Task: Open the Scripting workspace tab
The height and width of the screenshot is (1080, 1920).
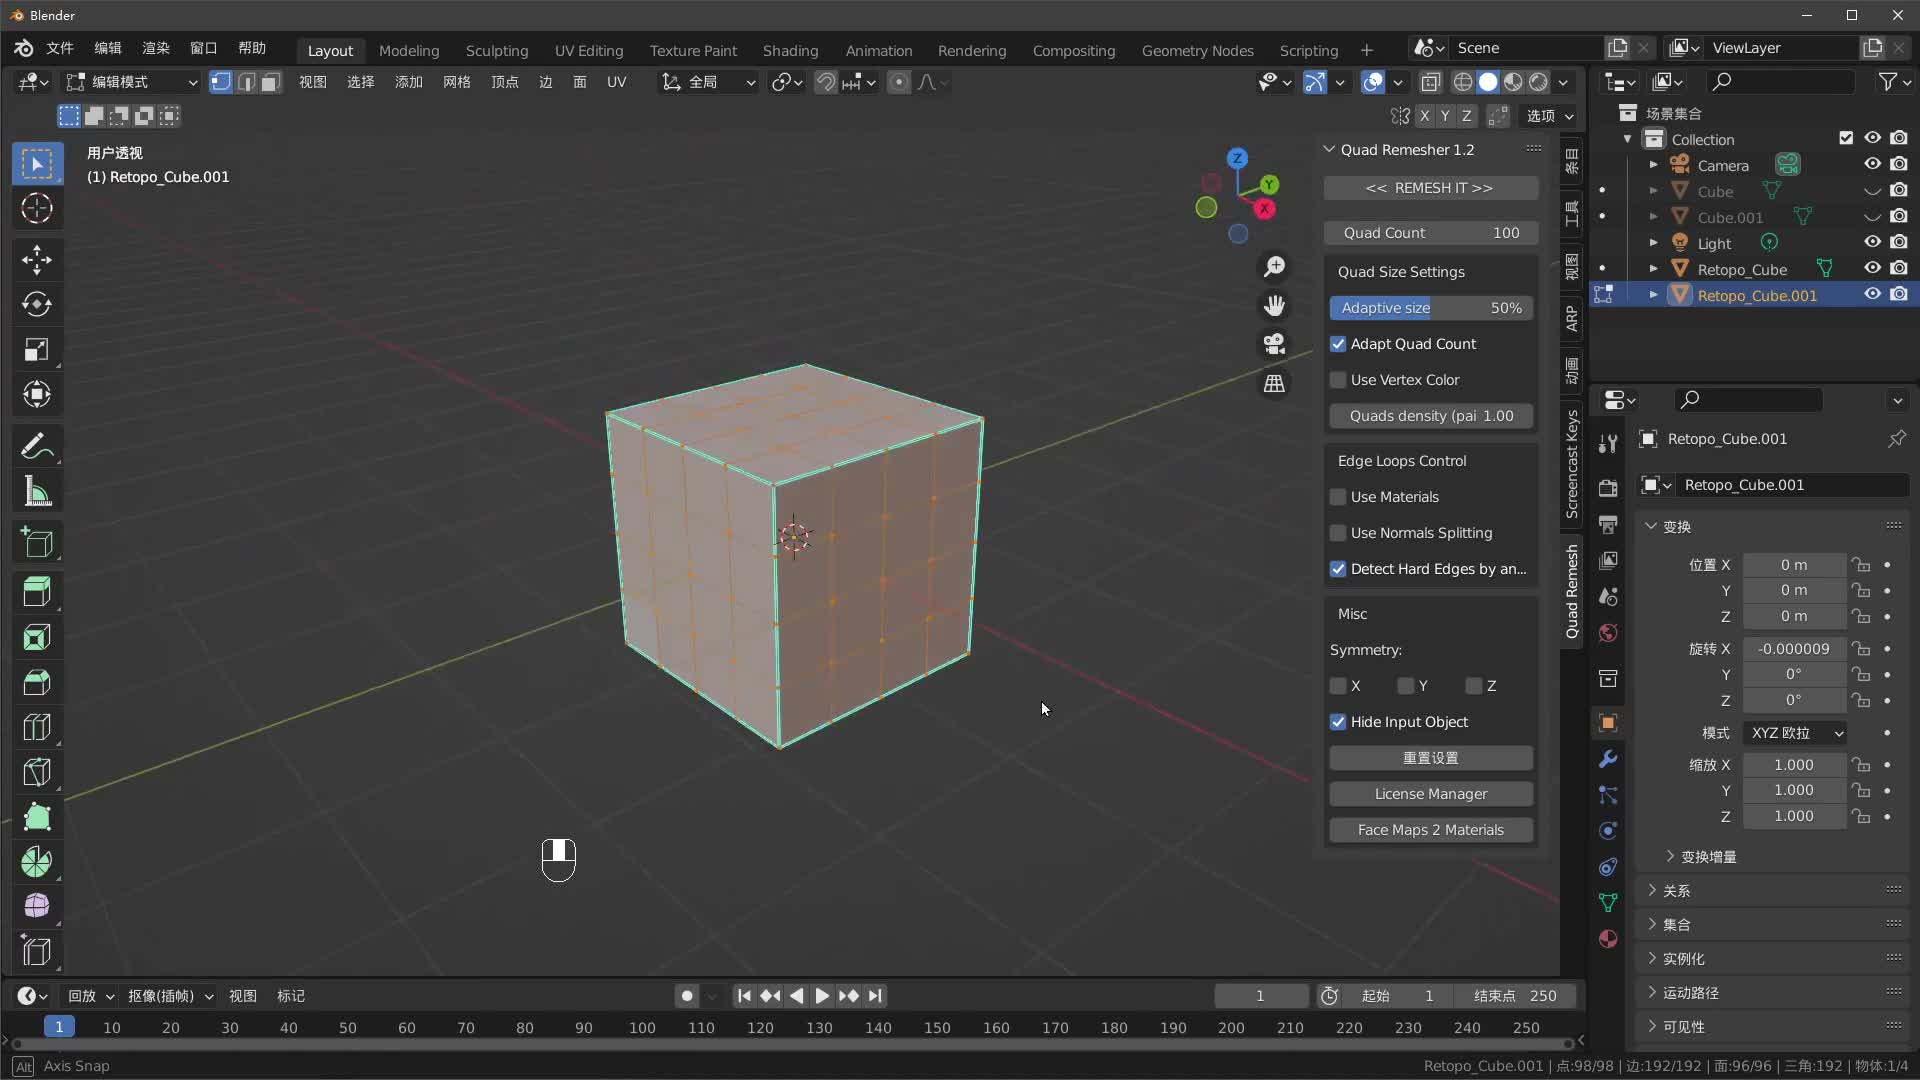Action: click(x=1308, y=50)
